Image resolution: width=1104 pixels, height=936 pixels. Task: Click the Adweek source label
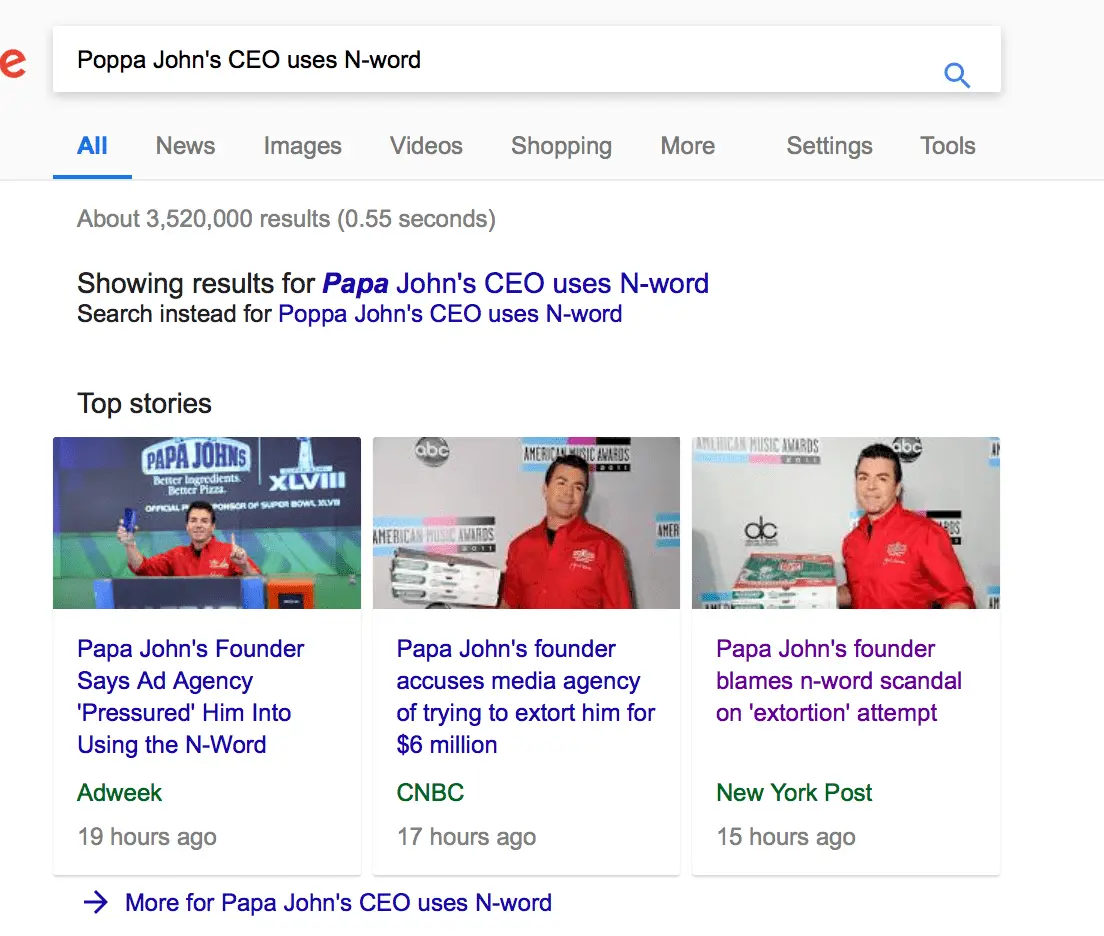coord(120,792)
